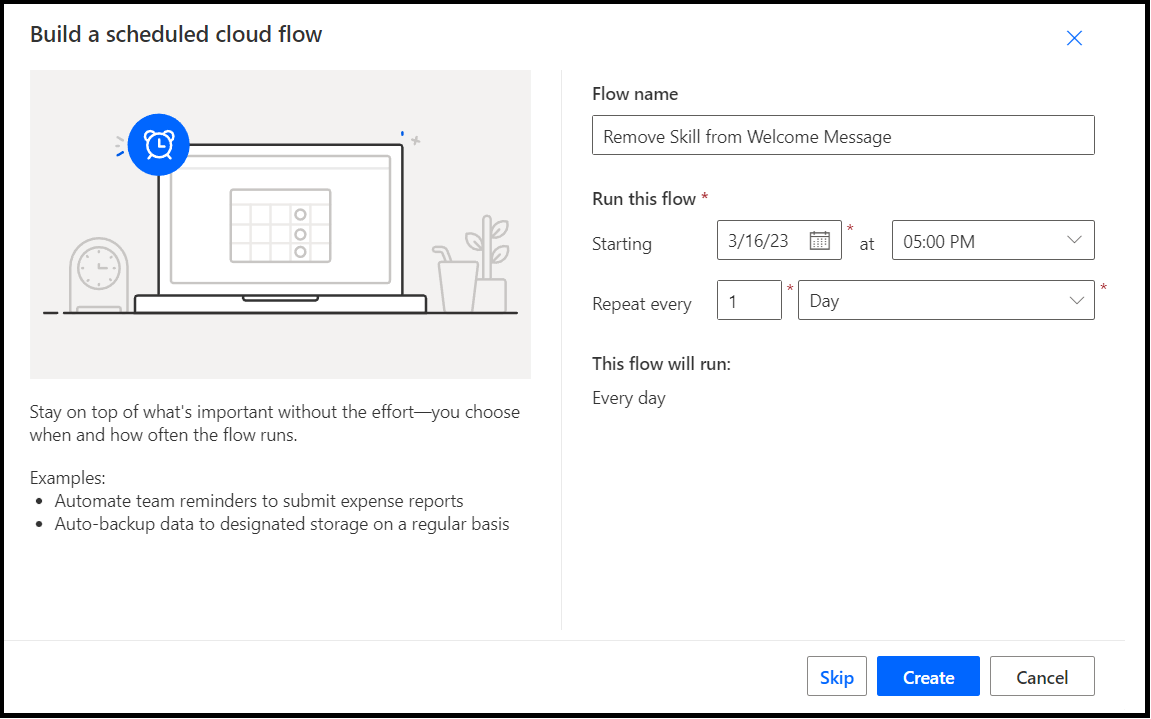Open the calendar date picker icon
Image resolution: width=1151 pixels, height=719 pixels.
point(819,240)
